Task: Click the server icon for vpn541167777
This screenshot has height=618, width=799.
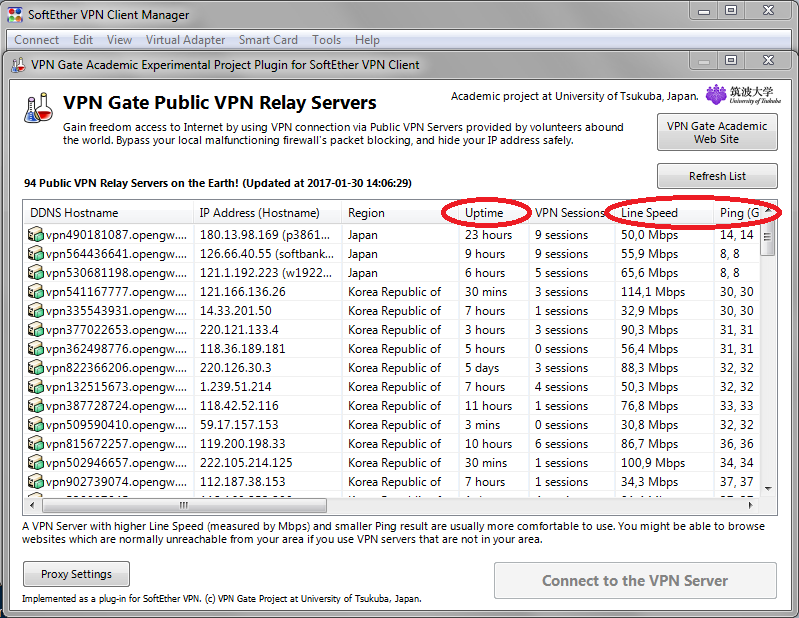Action: click(36, 291)
